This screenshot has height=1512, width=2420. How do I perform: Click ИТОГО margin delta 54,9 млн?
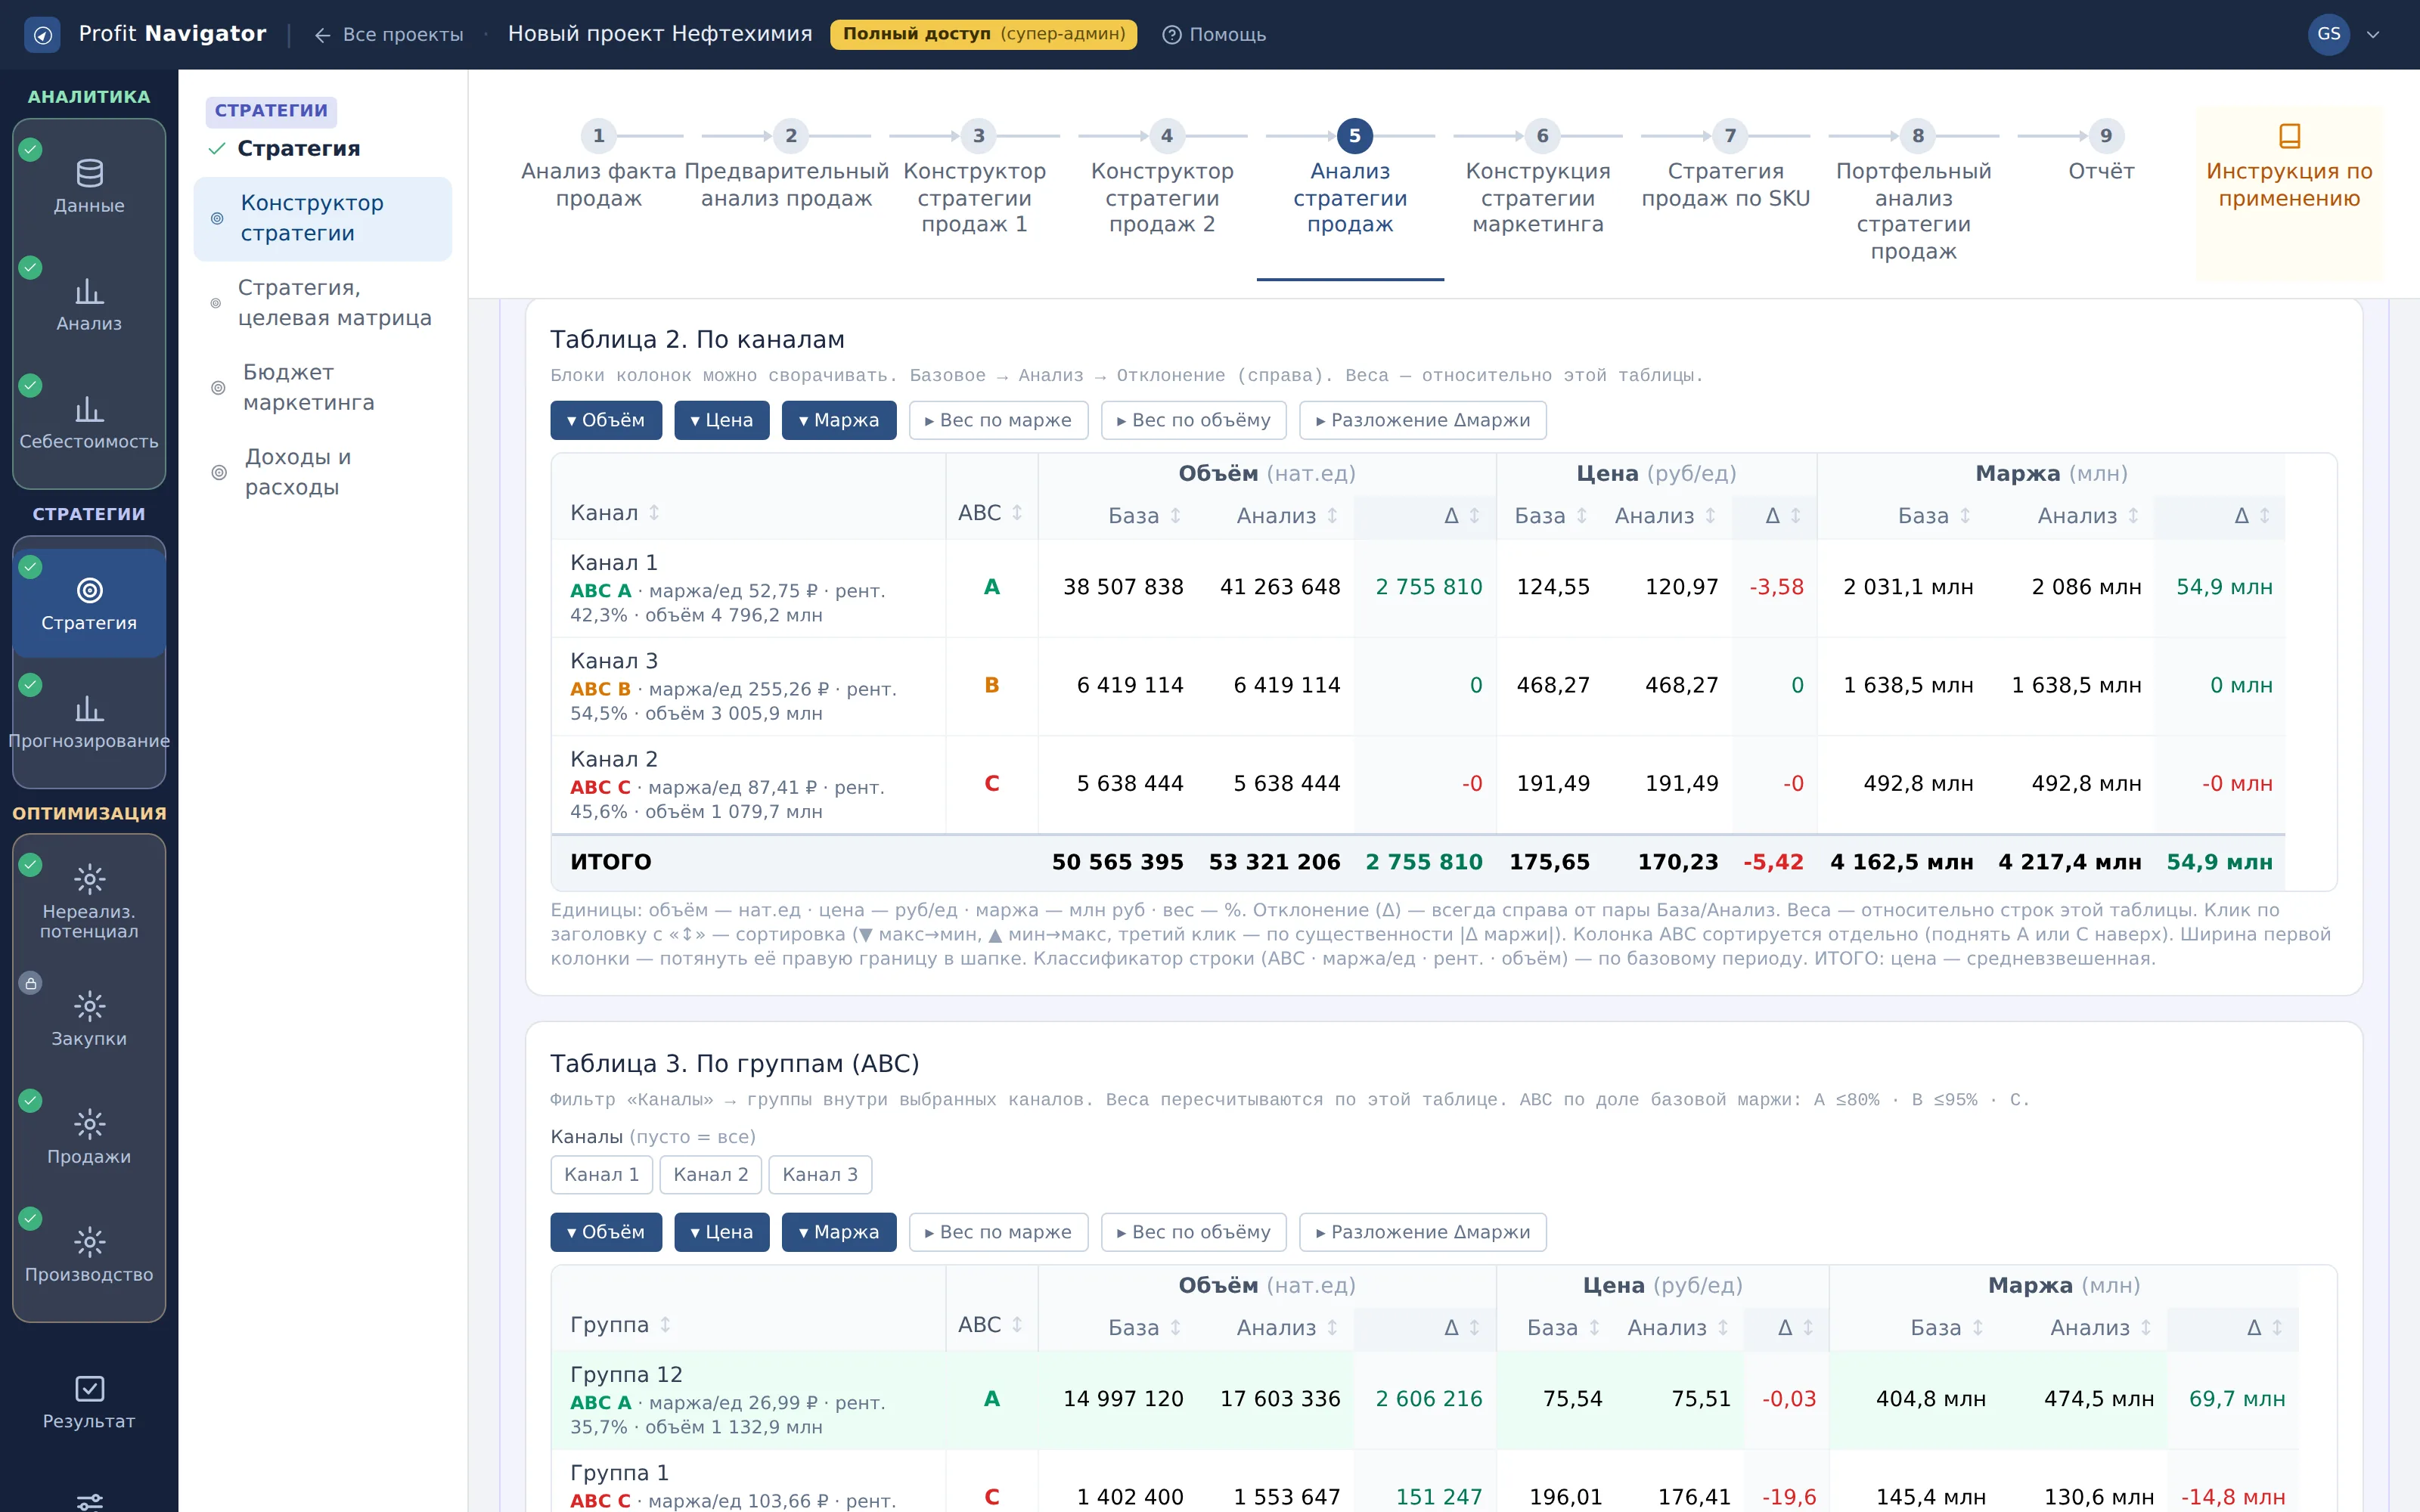coord(2219,862)
